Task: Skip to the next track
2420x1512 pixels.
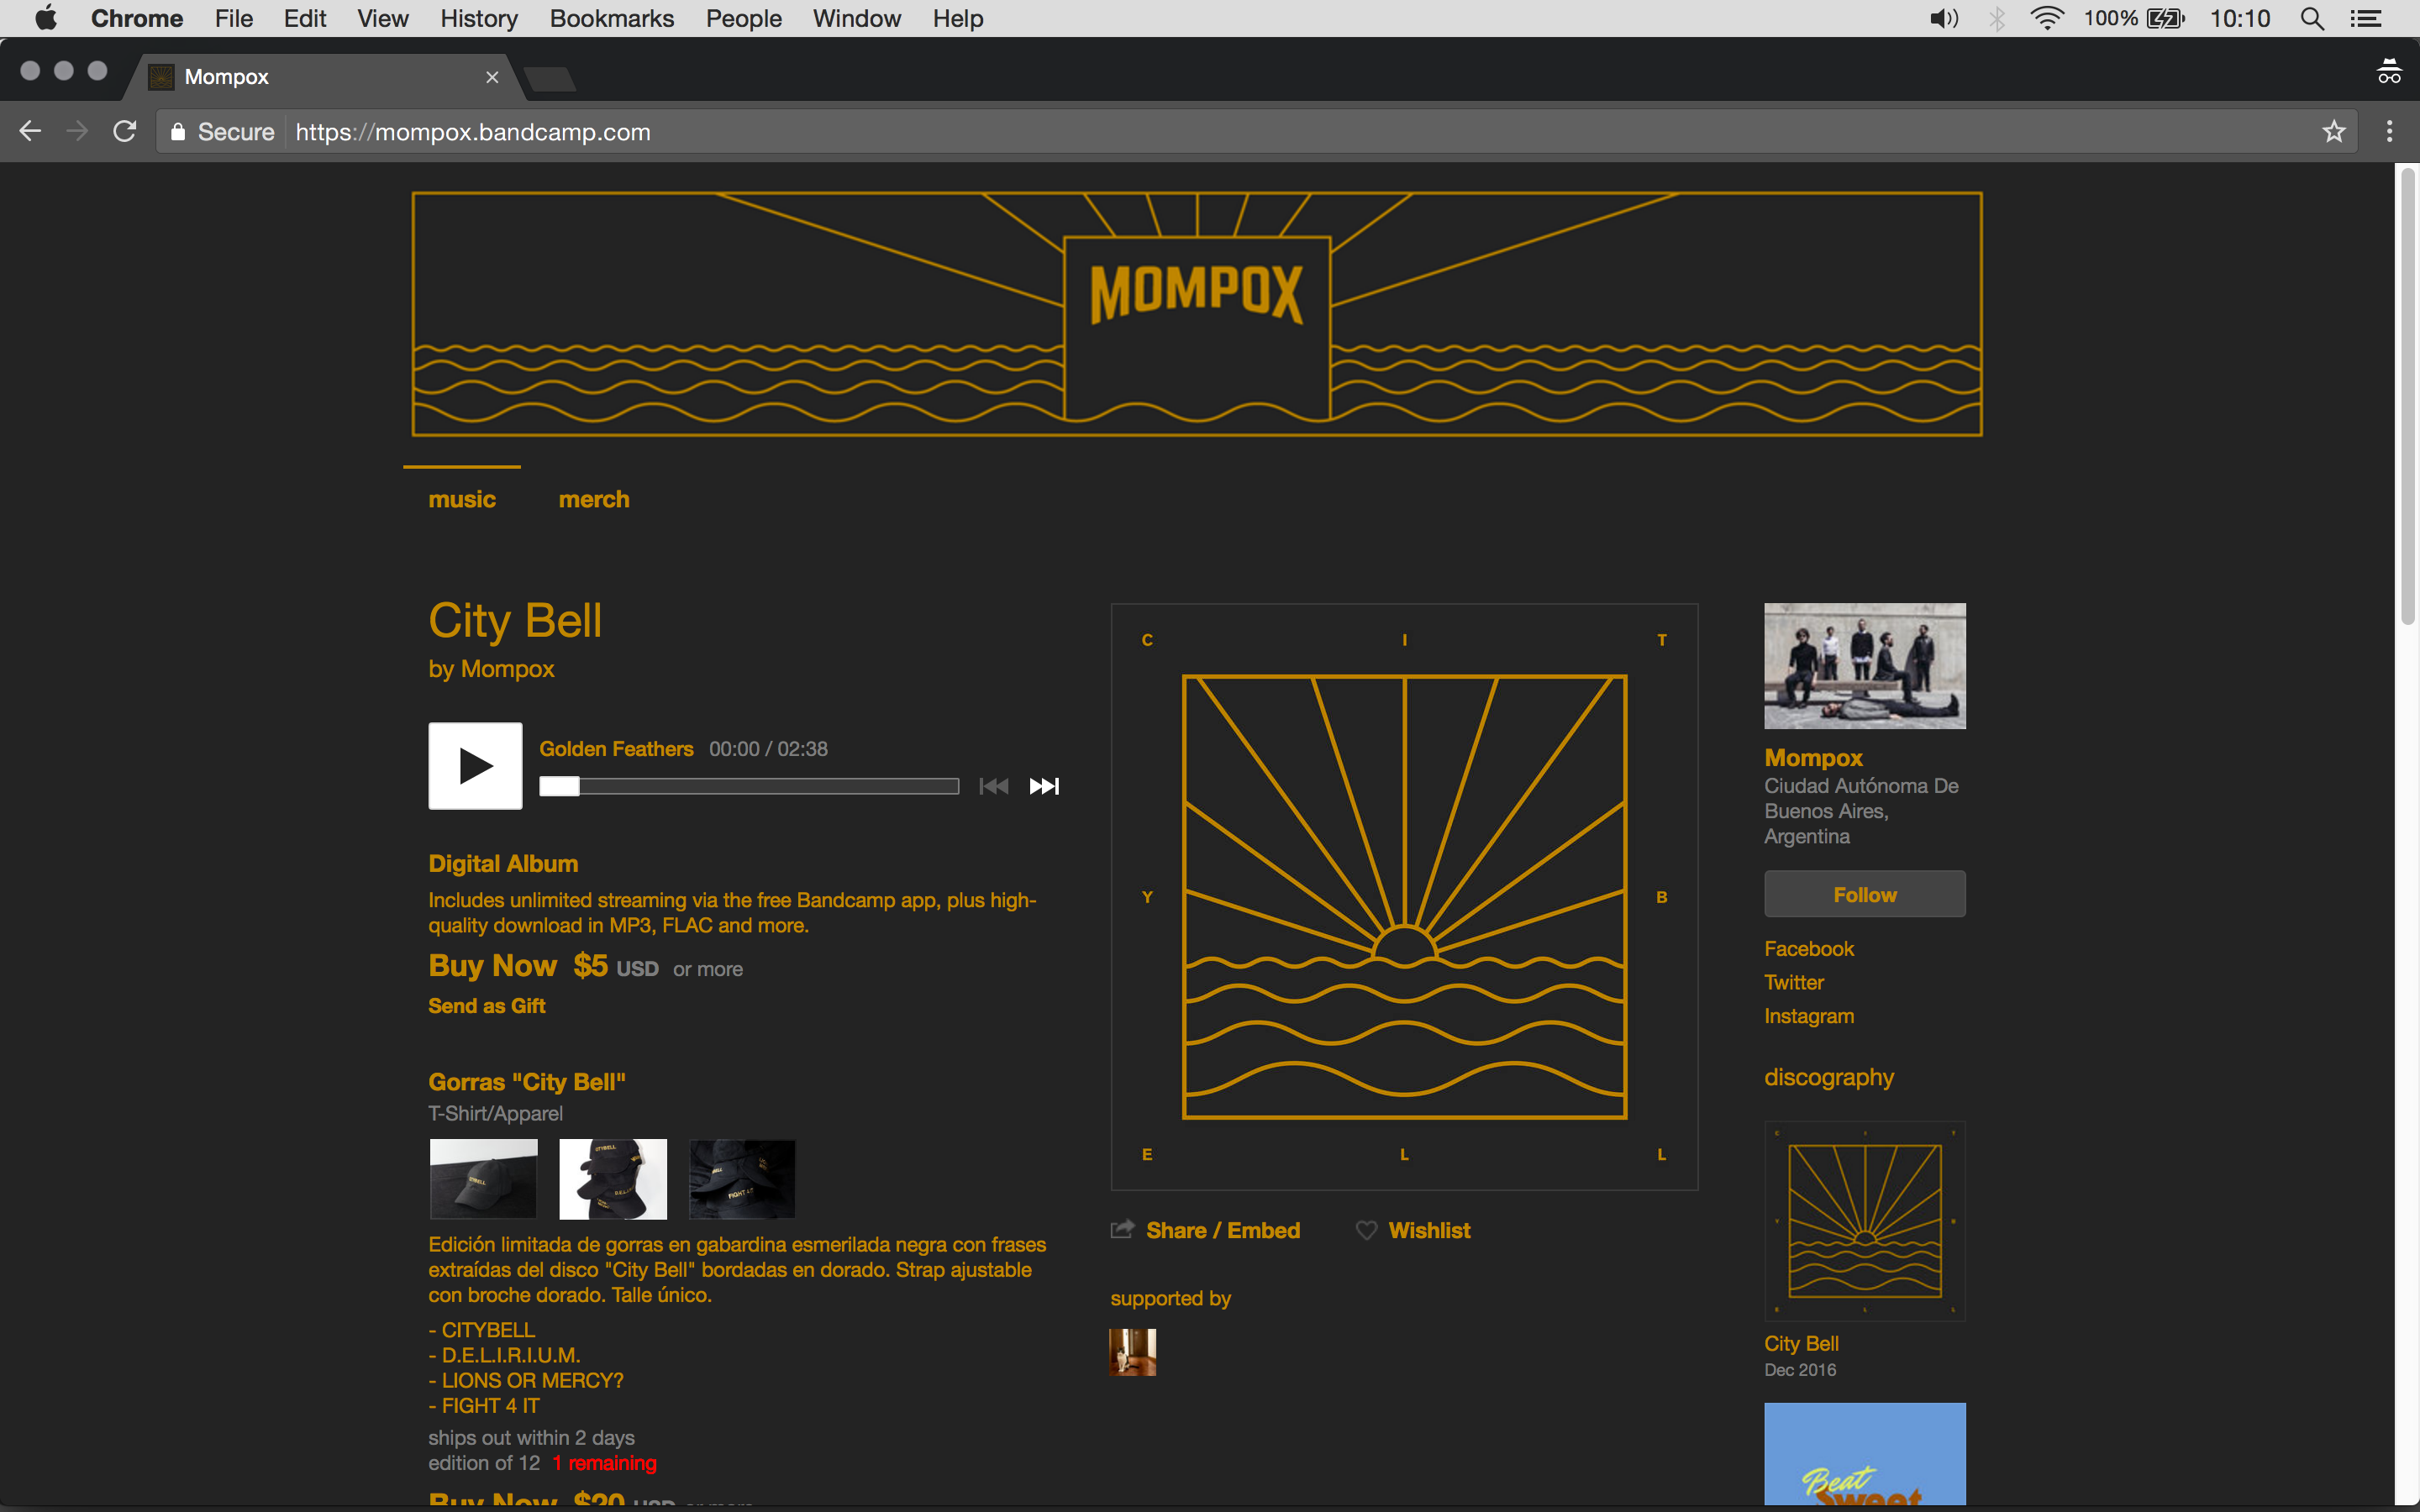Action: [x=1044, y=786]
